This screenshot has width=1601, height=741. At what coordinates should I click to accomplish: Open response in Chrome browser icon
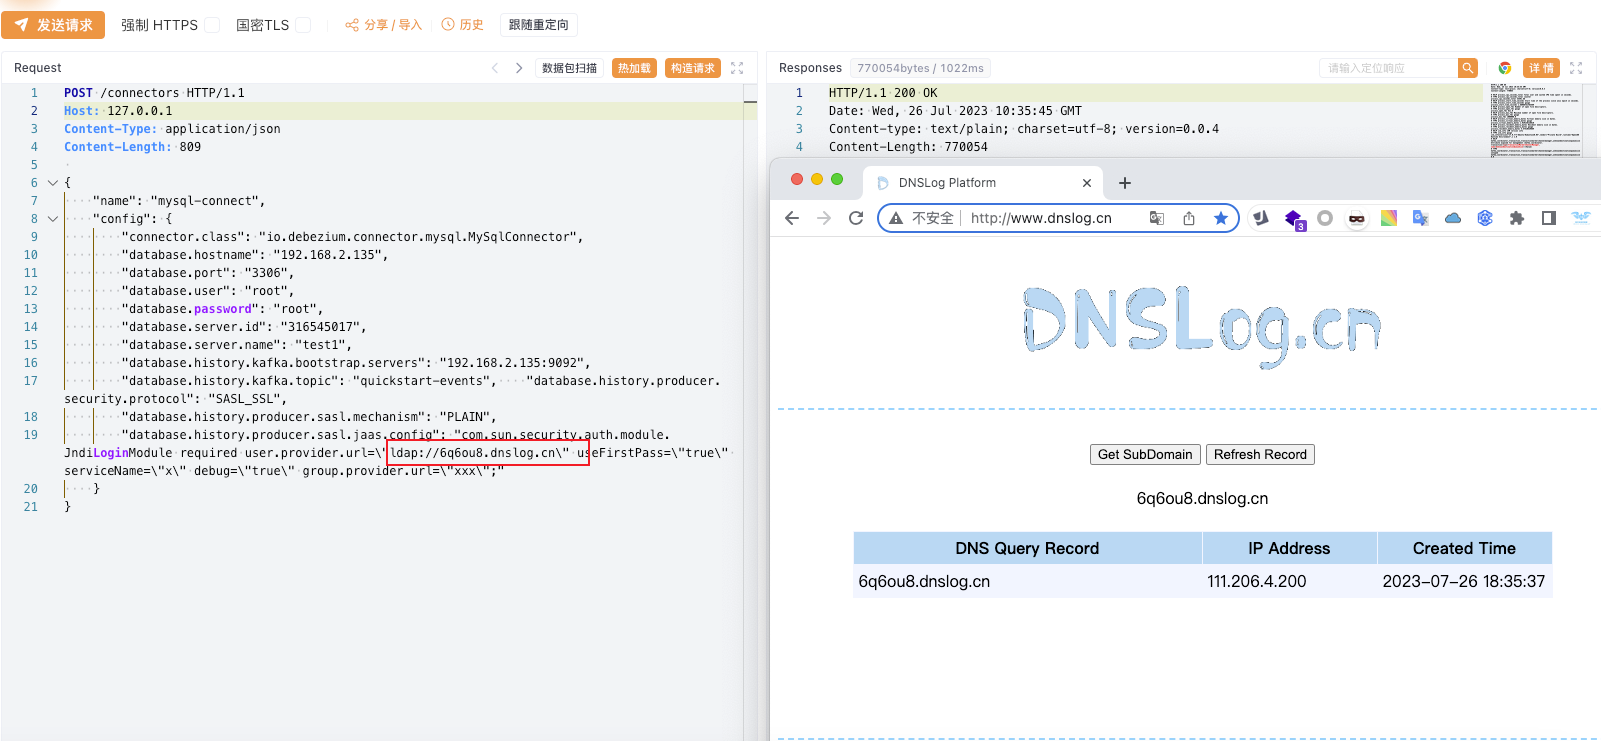tap(1504, 68)
